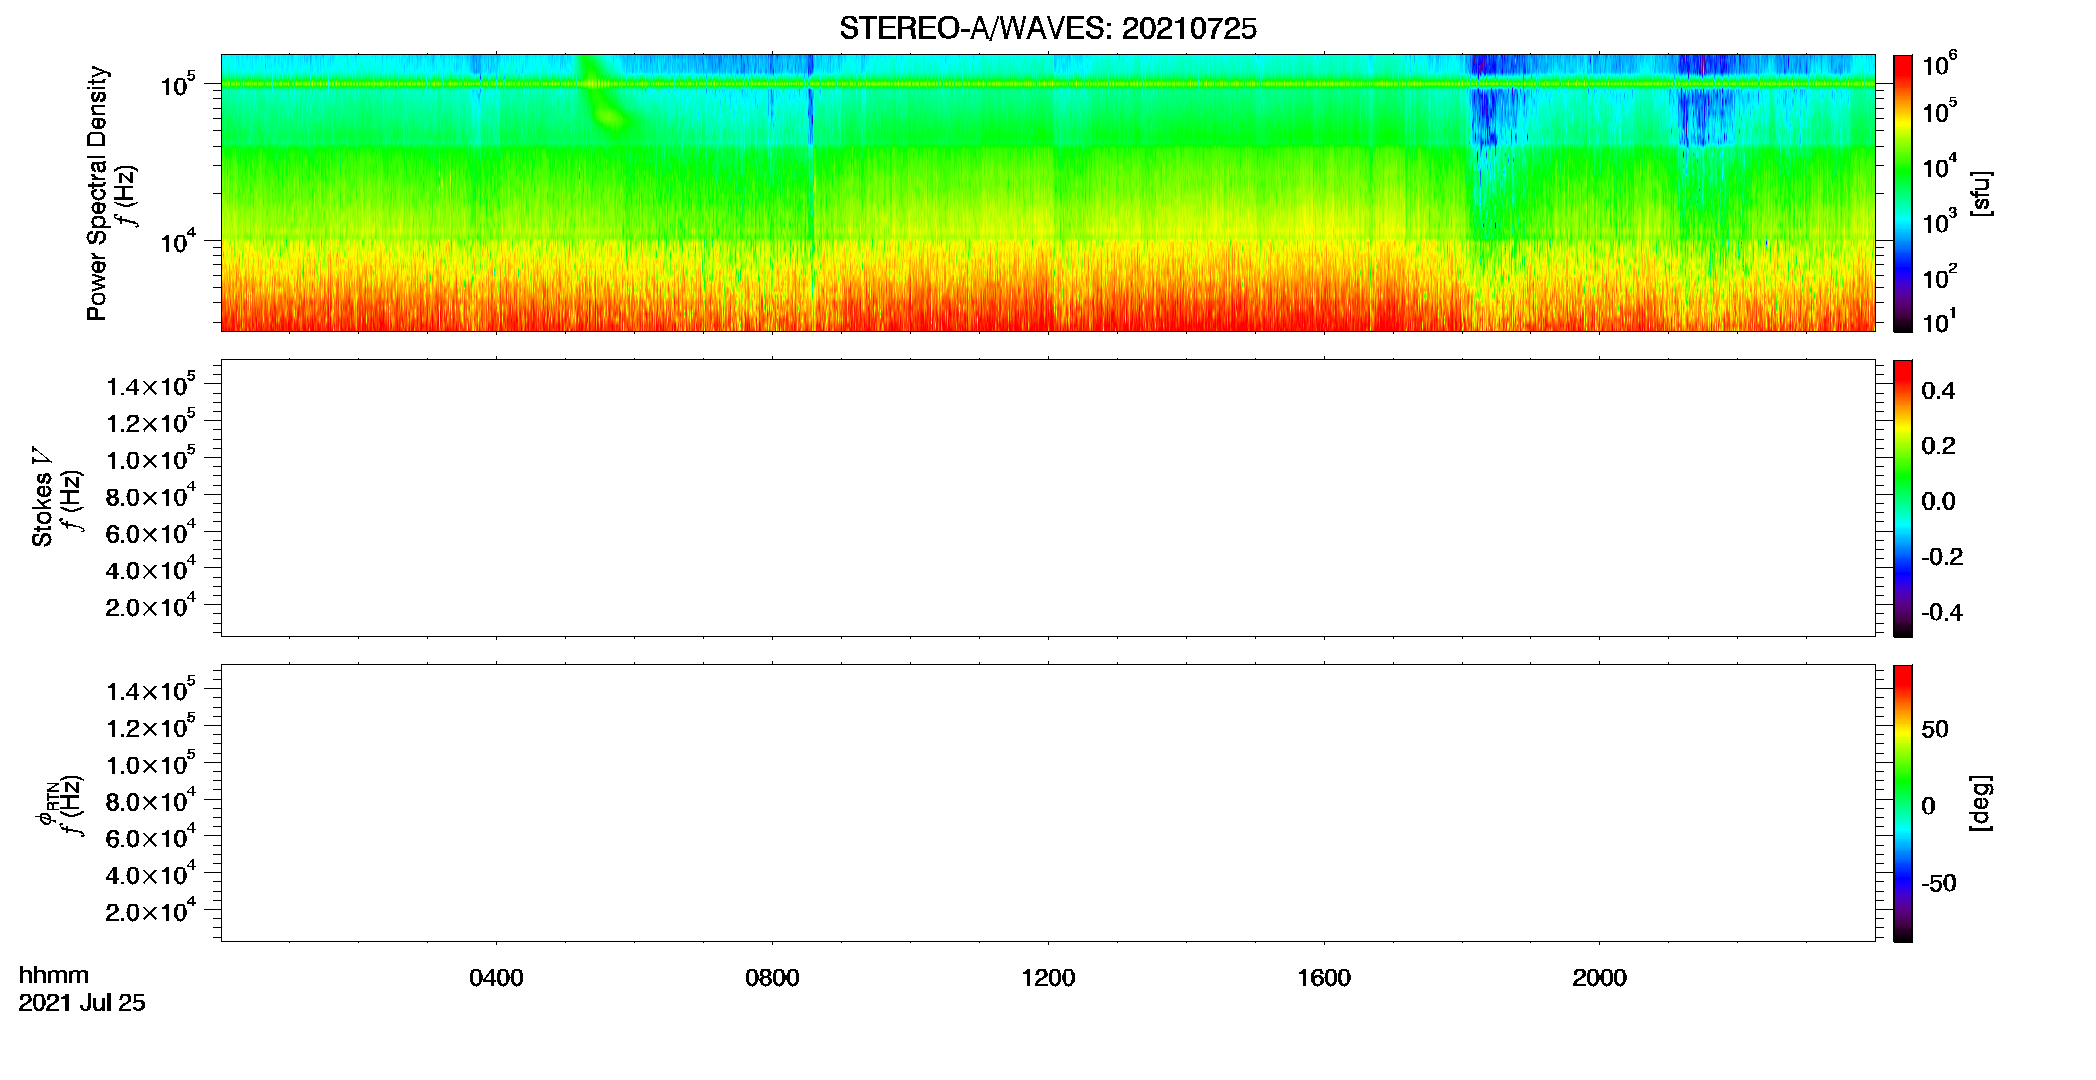Click the power spectral density color bar
The width and height of the screenshot is (2096, 1080).
tap(1903, 193)
